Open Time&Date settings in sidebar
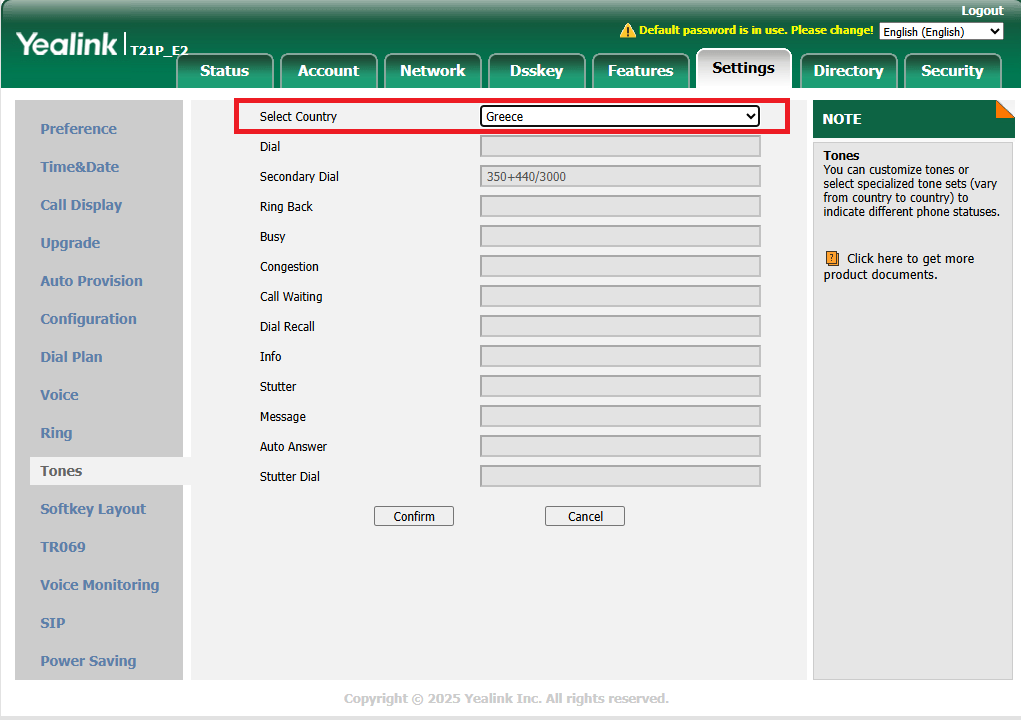Image resolution: width=1021 pixels, height=720 pixels. (79, 167)
